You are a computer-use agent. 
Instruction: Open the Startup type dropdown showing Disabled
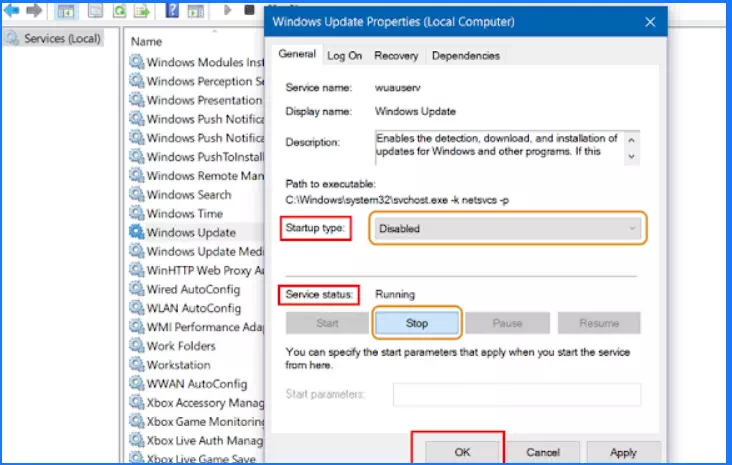[507, 228]
